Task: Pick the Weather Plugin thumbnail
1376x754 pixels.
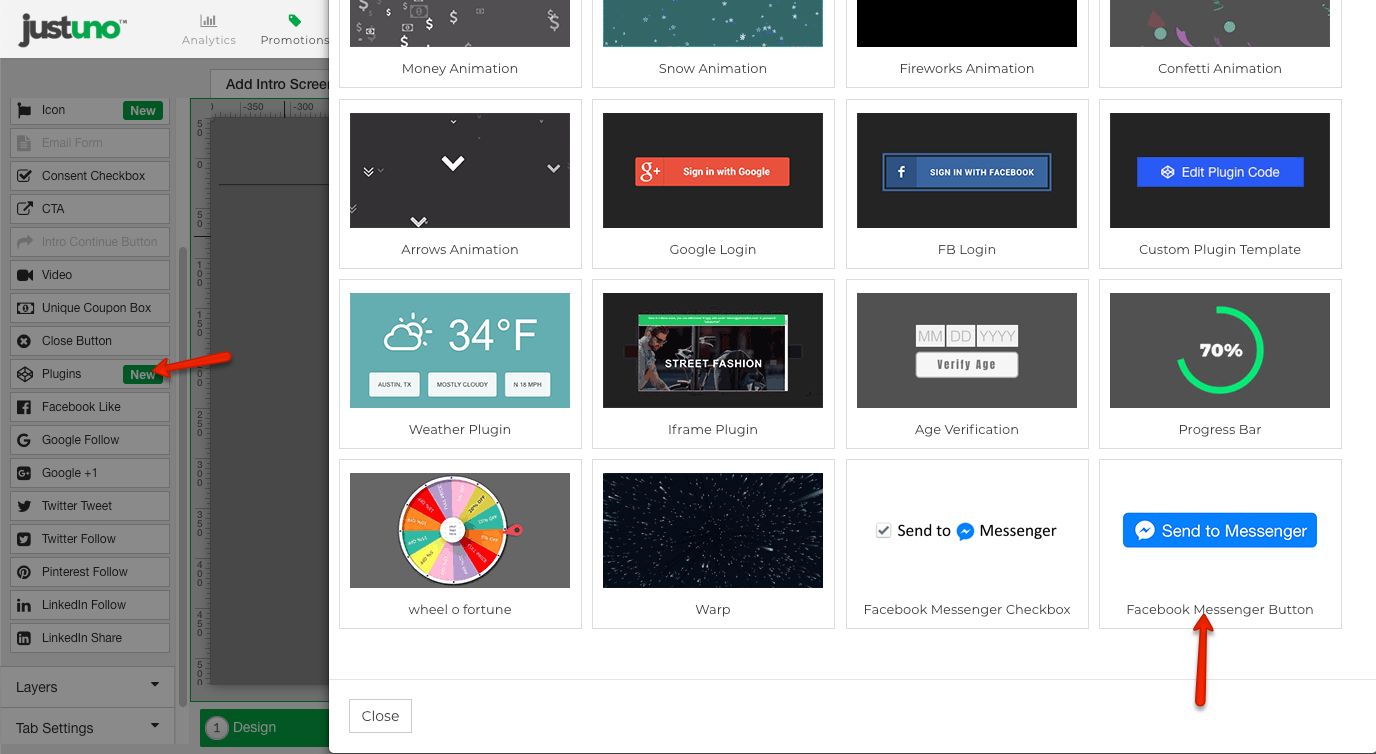Action: point(460,351)
